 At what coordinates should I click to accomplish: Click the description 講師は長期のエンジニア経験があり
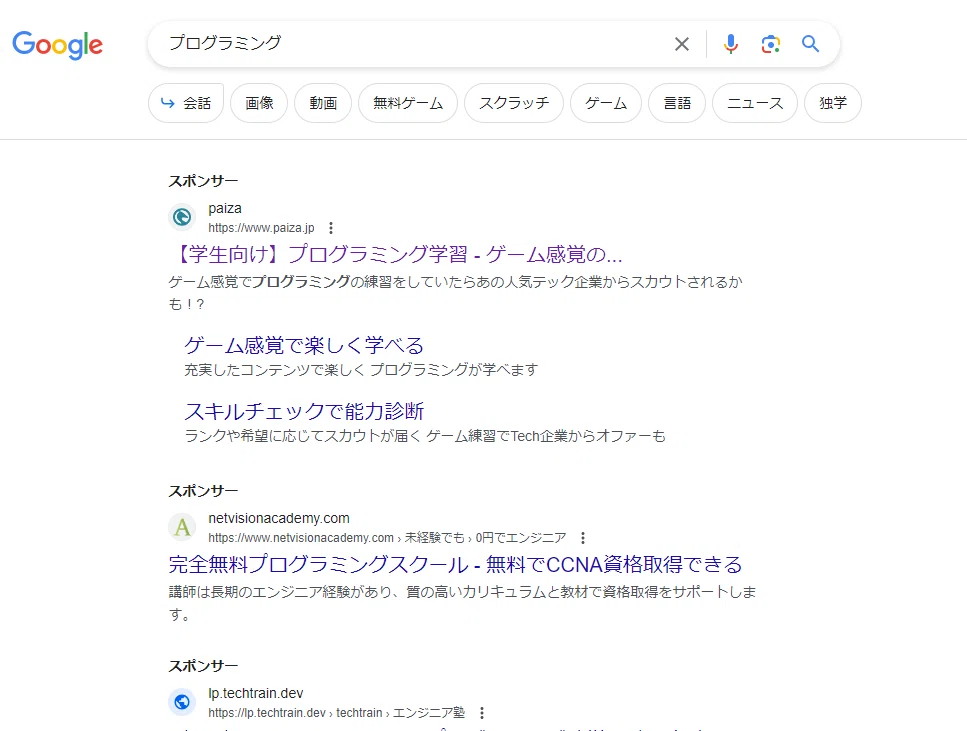(x=462, y=603)
